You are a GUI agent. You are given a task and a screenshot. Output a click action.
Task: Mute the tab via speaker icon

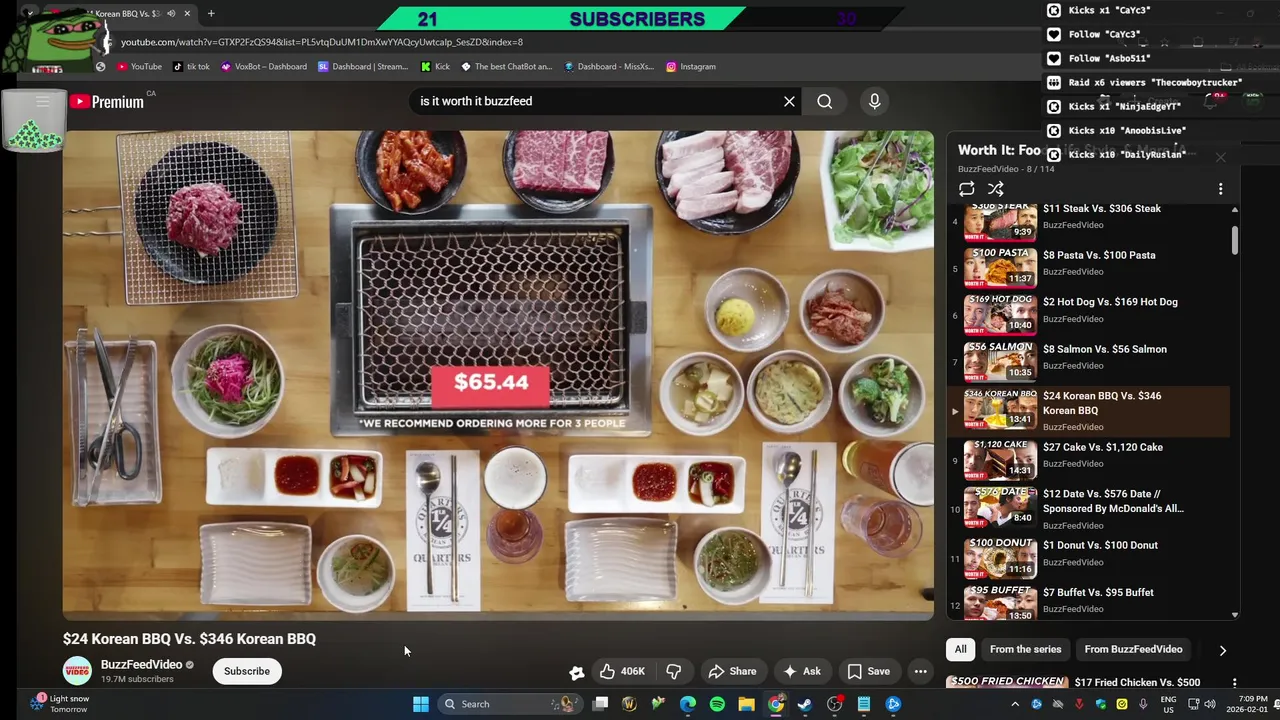click(171, 14)
